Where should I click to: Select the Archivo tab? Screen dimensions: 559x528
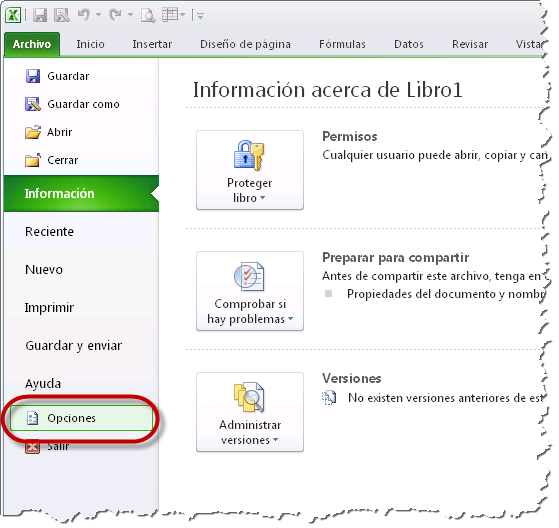click(32, 44)
